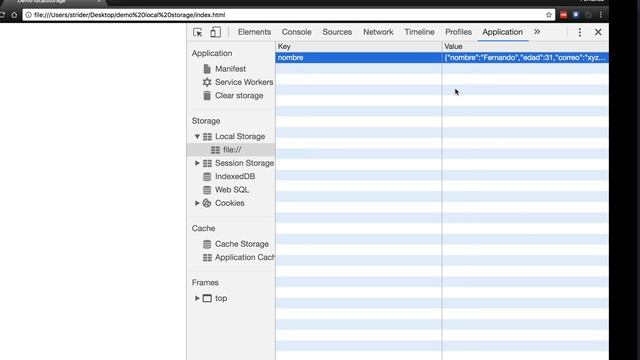640x360 pixels.
Task: Toggle the device toolbar icon
Action: coord(216,32)
